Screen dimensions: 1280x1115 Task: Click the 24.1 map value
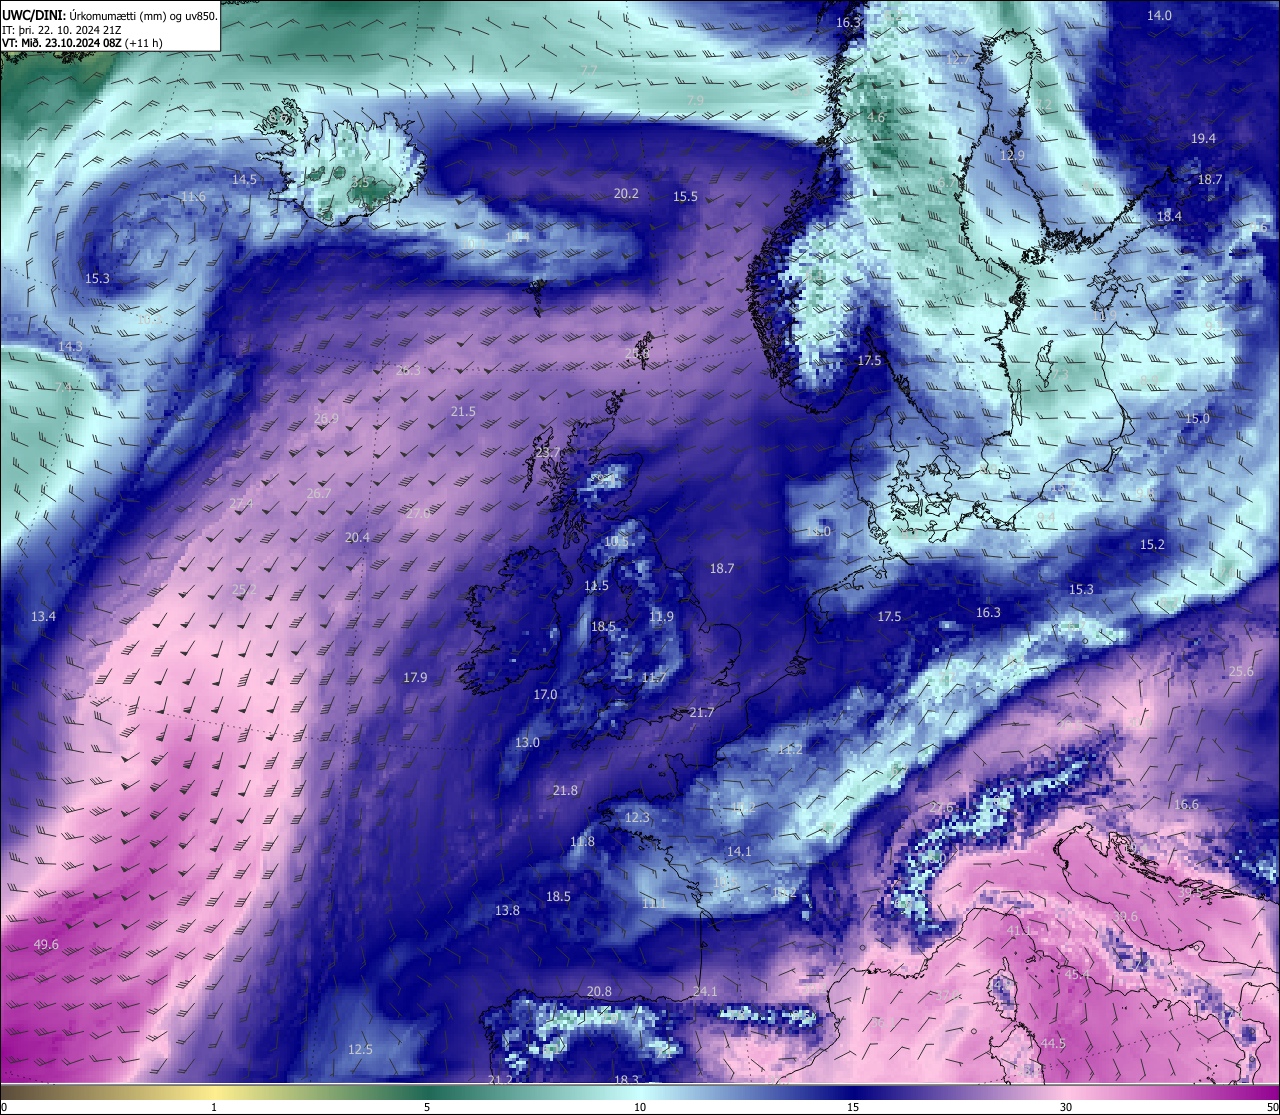coord(705,991)
